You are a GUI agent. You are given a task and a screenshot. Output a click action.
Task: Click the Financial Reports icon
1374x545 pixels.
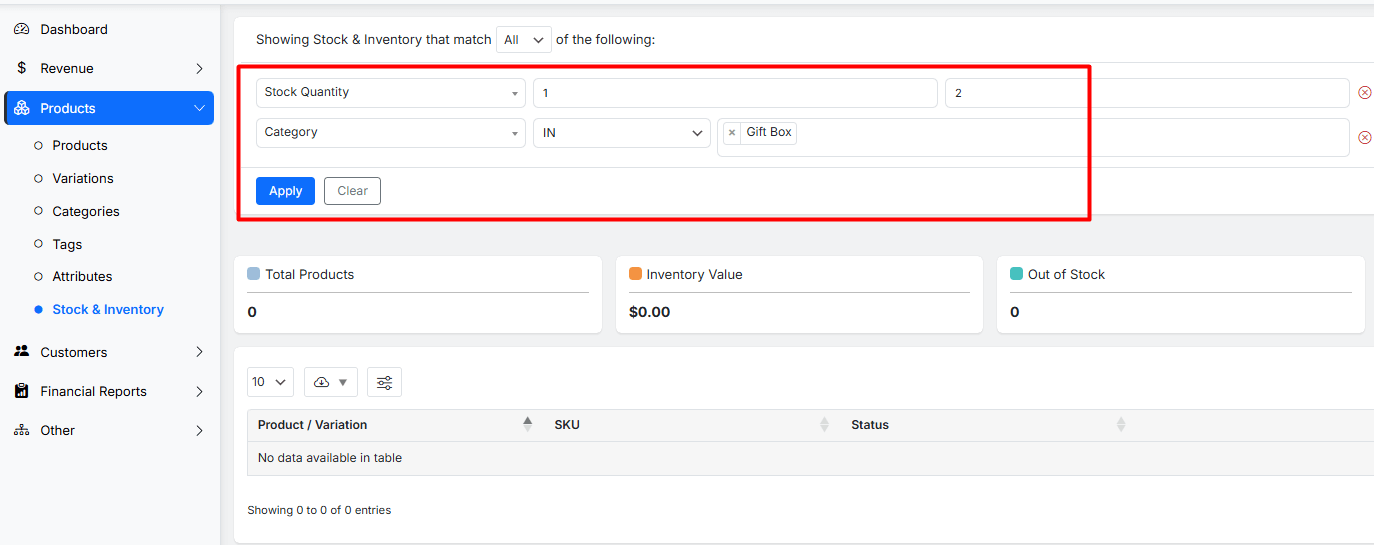point(21,391)
